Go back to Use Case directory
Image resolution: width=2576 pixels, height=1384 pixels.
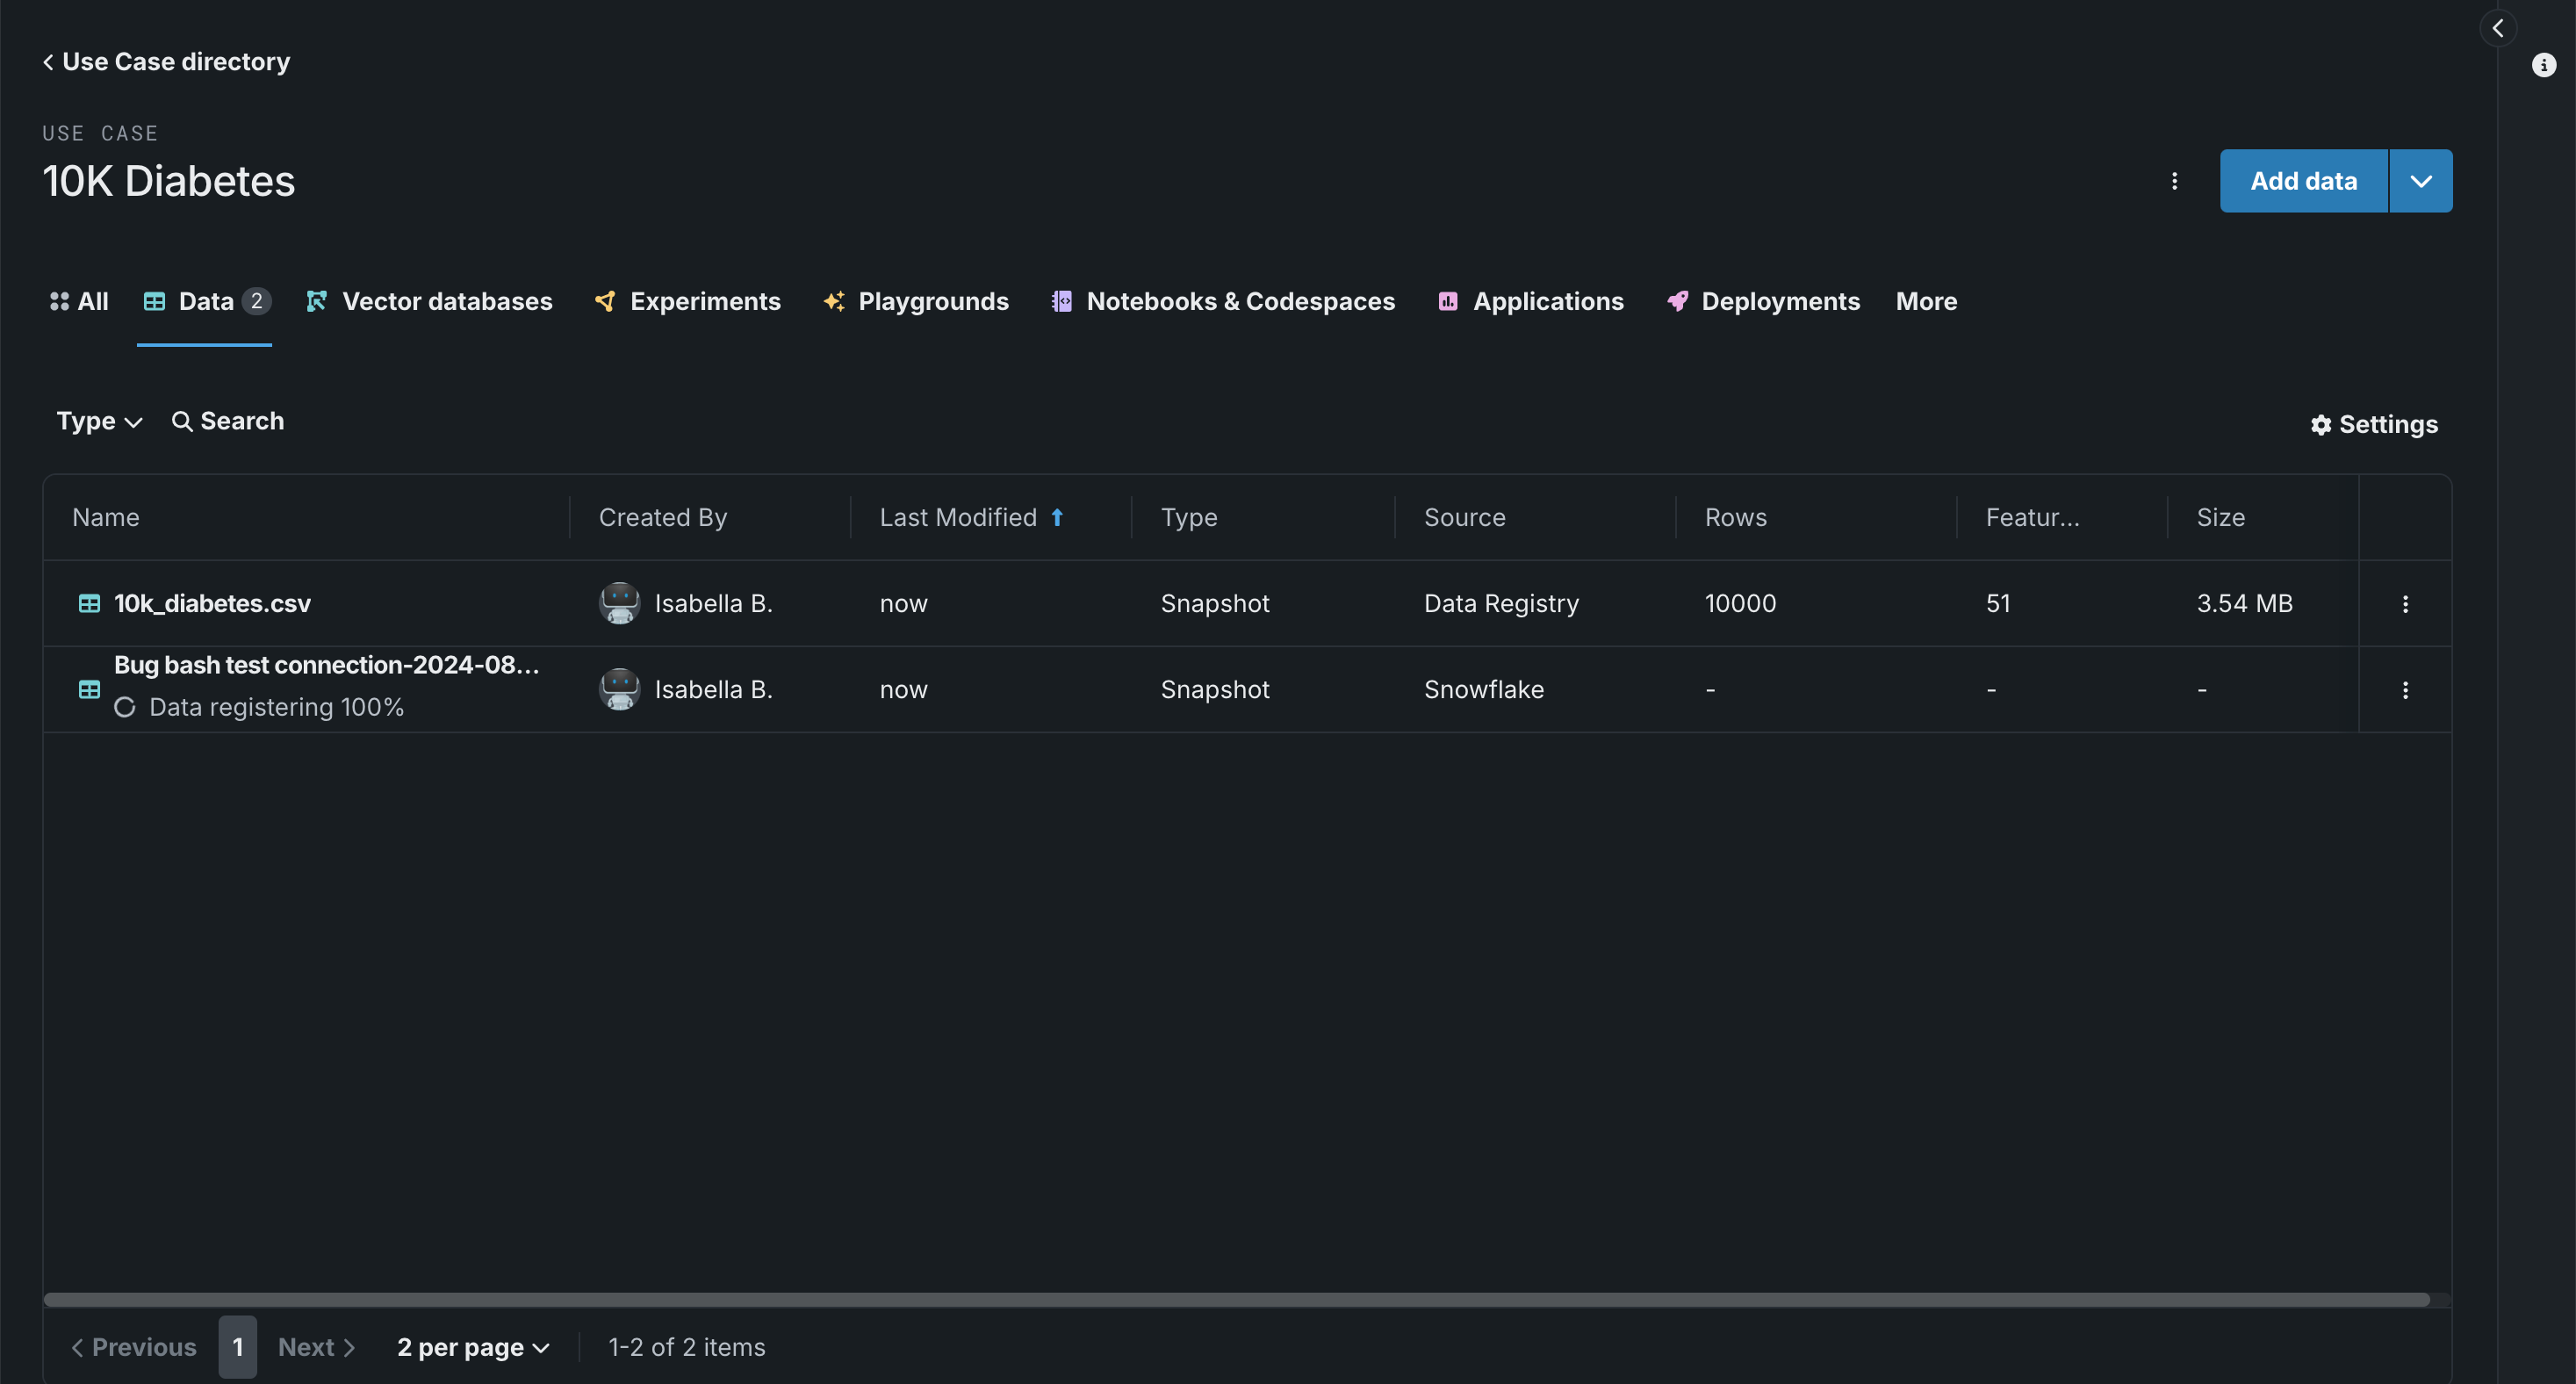pyautogui.click(x=166, y=62)
